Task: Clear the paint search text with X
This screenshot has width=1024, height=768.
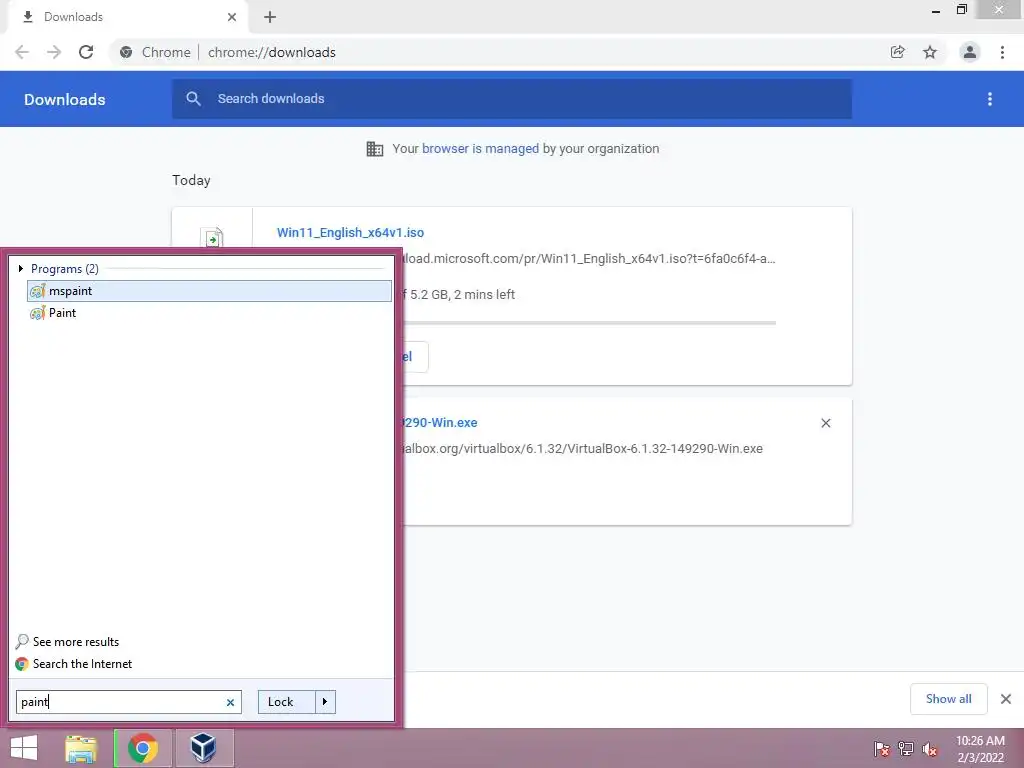Action: tap(230, 703)
